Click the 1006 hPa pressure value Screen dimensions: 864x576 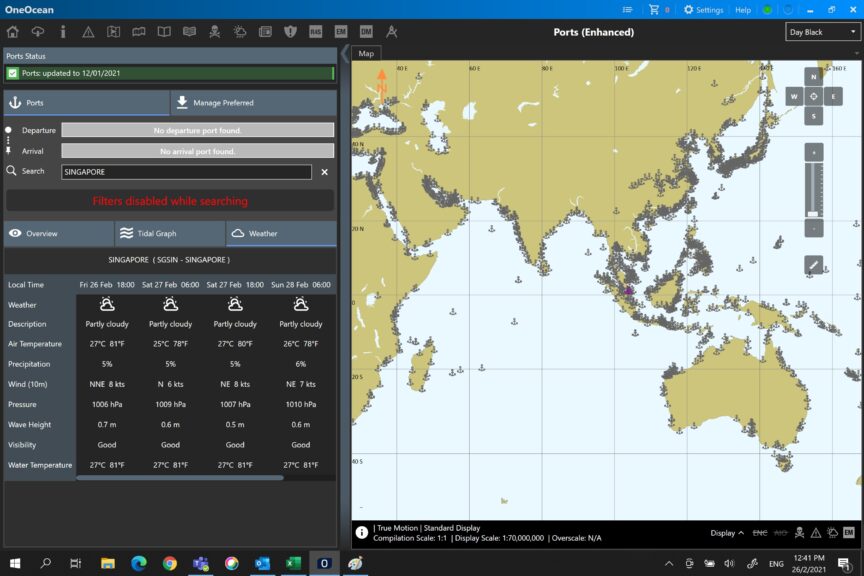click(107, 405)
